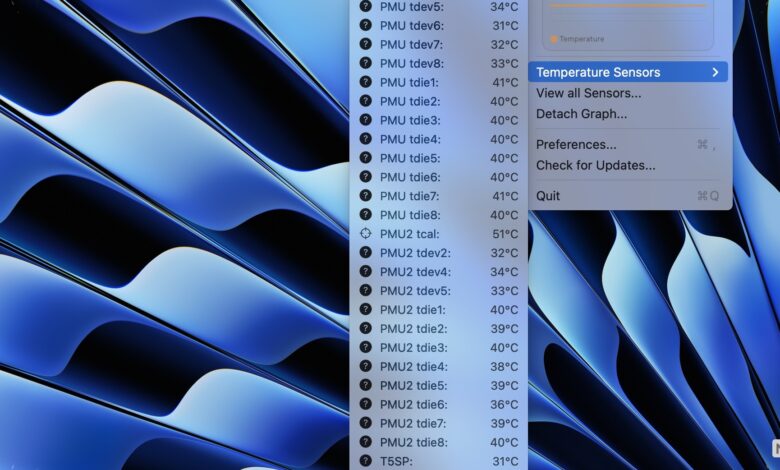Select the PMU tdie6 sensor label
The image size is (780, 470).
(410, 177)
